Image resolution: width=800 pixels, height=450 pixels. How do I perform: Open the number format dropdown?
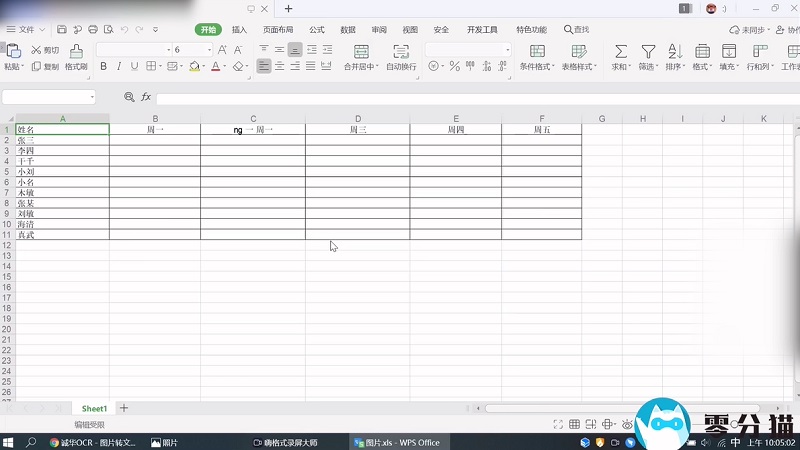(507, 50)
